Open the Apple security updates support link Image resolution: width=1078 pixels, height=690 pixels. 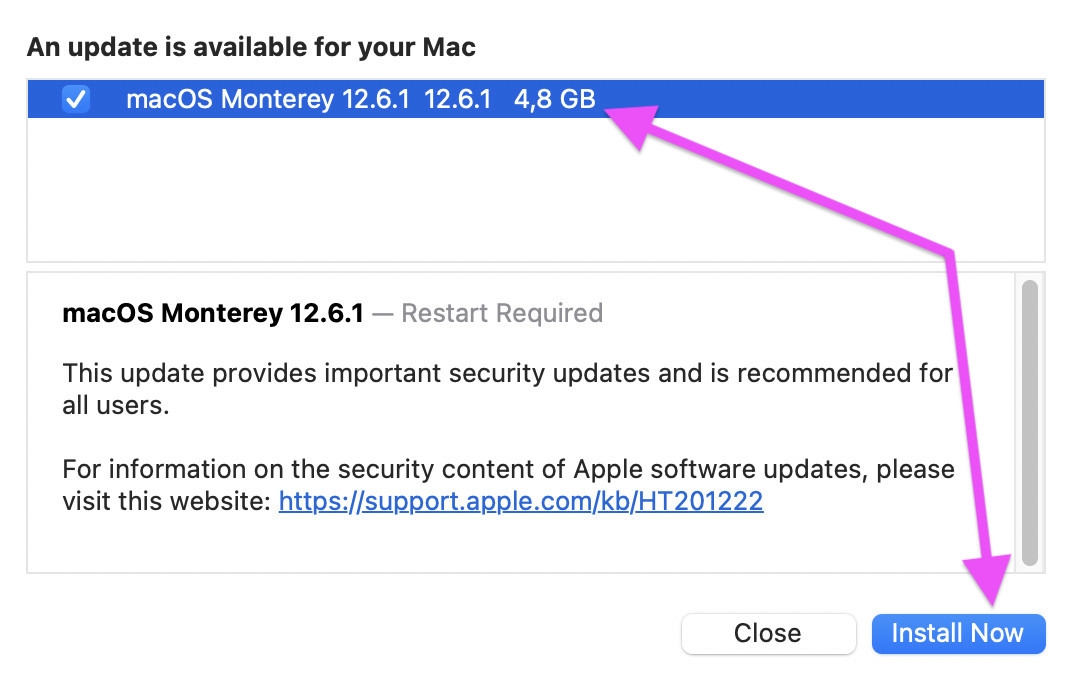(x=521, y=501)
